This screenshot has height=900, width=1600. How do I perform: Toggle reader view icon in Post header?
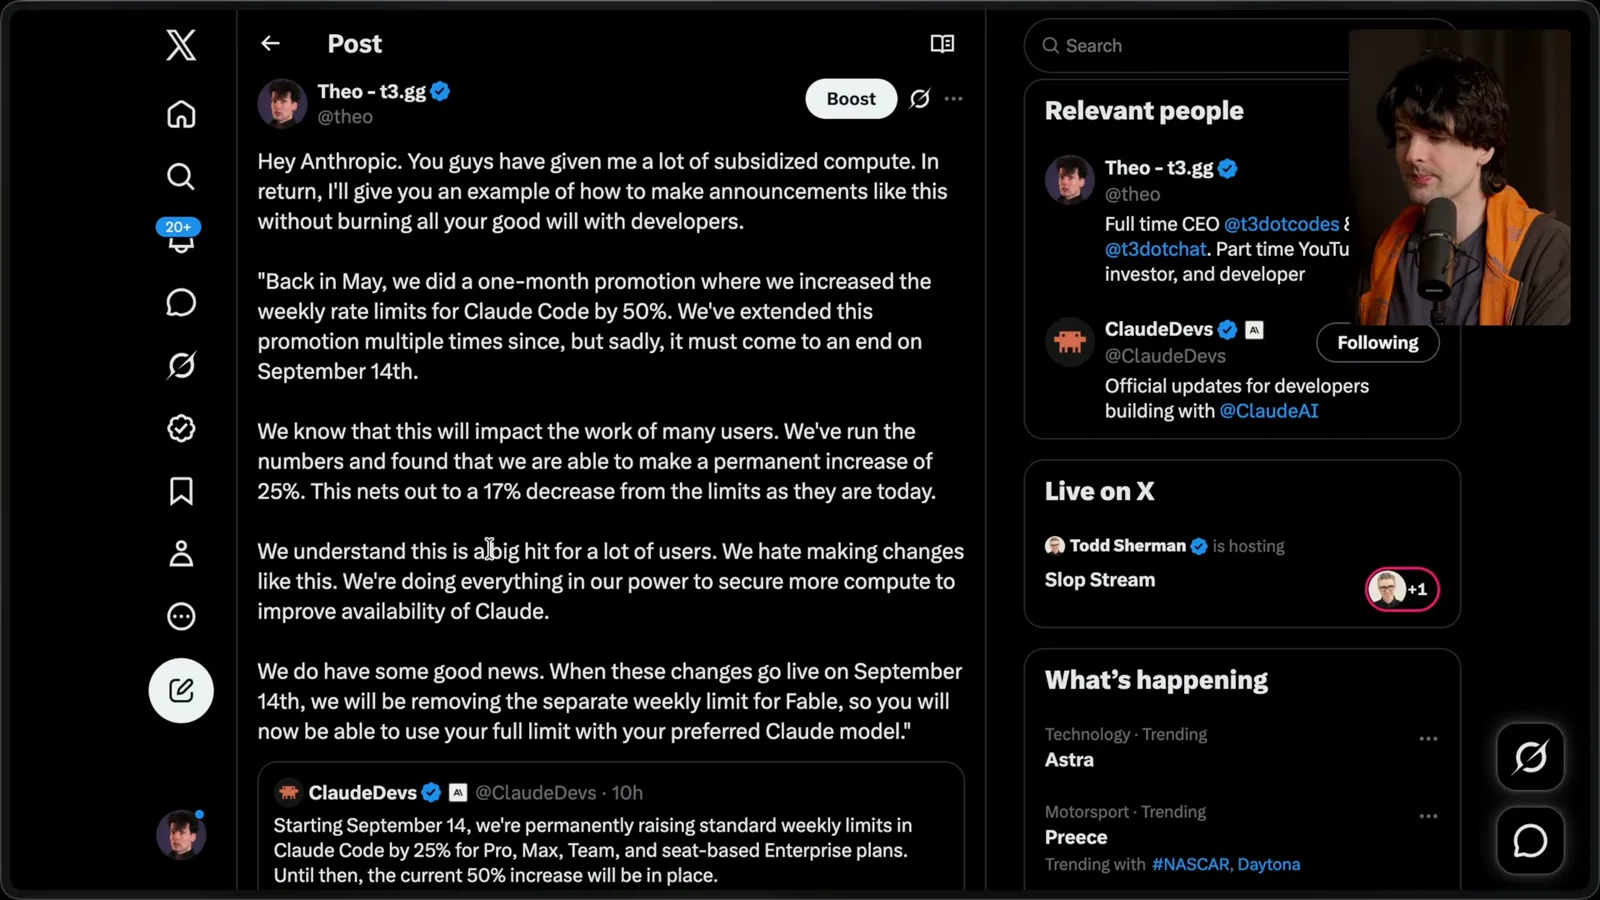(x=942, y=44)
